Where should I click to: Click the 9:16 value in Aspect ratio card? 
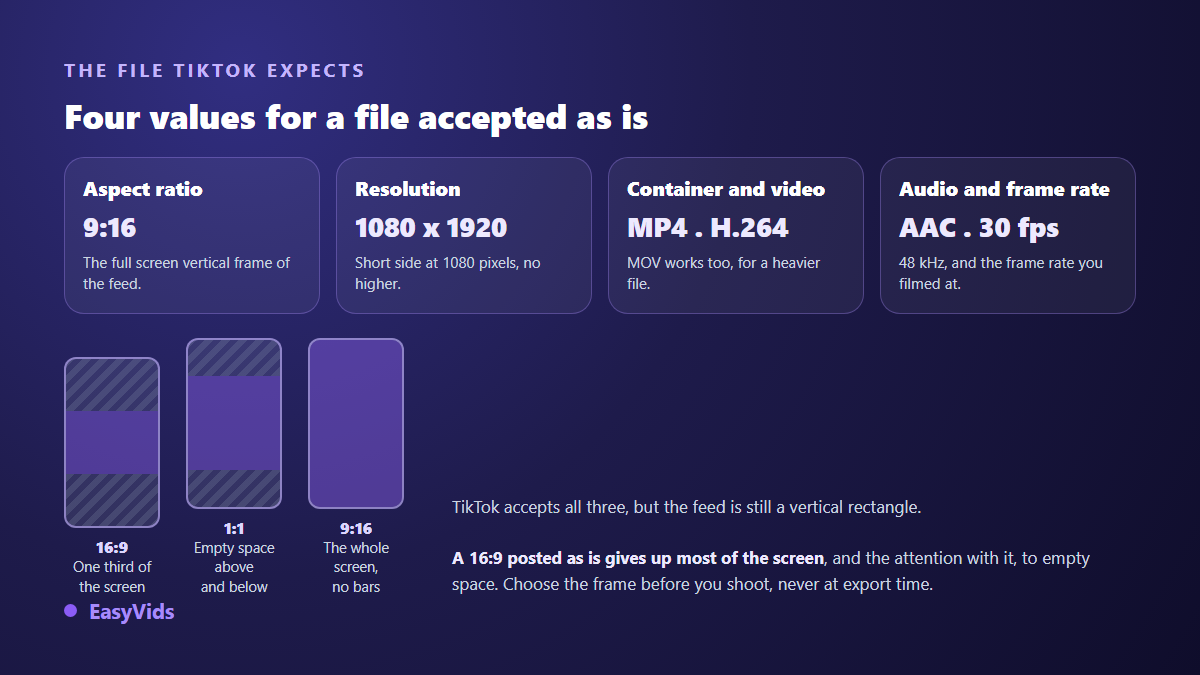click(x=110, y=228)
